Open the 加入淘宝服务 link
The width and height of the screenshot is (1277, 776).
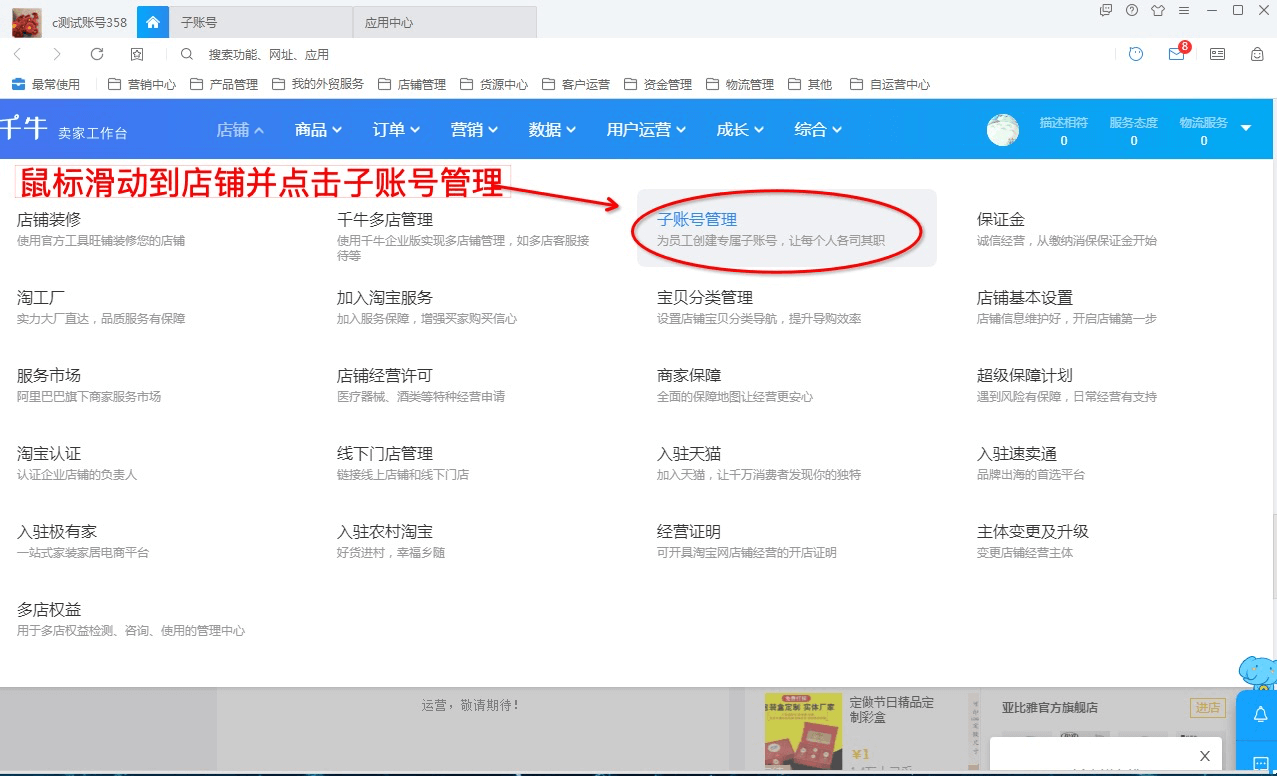point(385,298)
